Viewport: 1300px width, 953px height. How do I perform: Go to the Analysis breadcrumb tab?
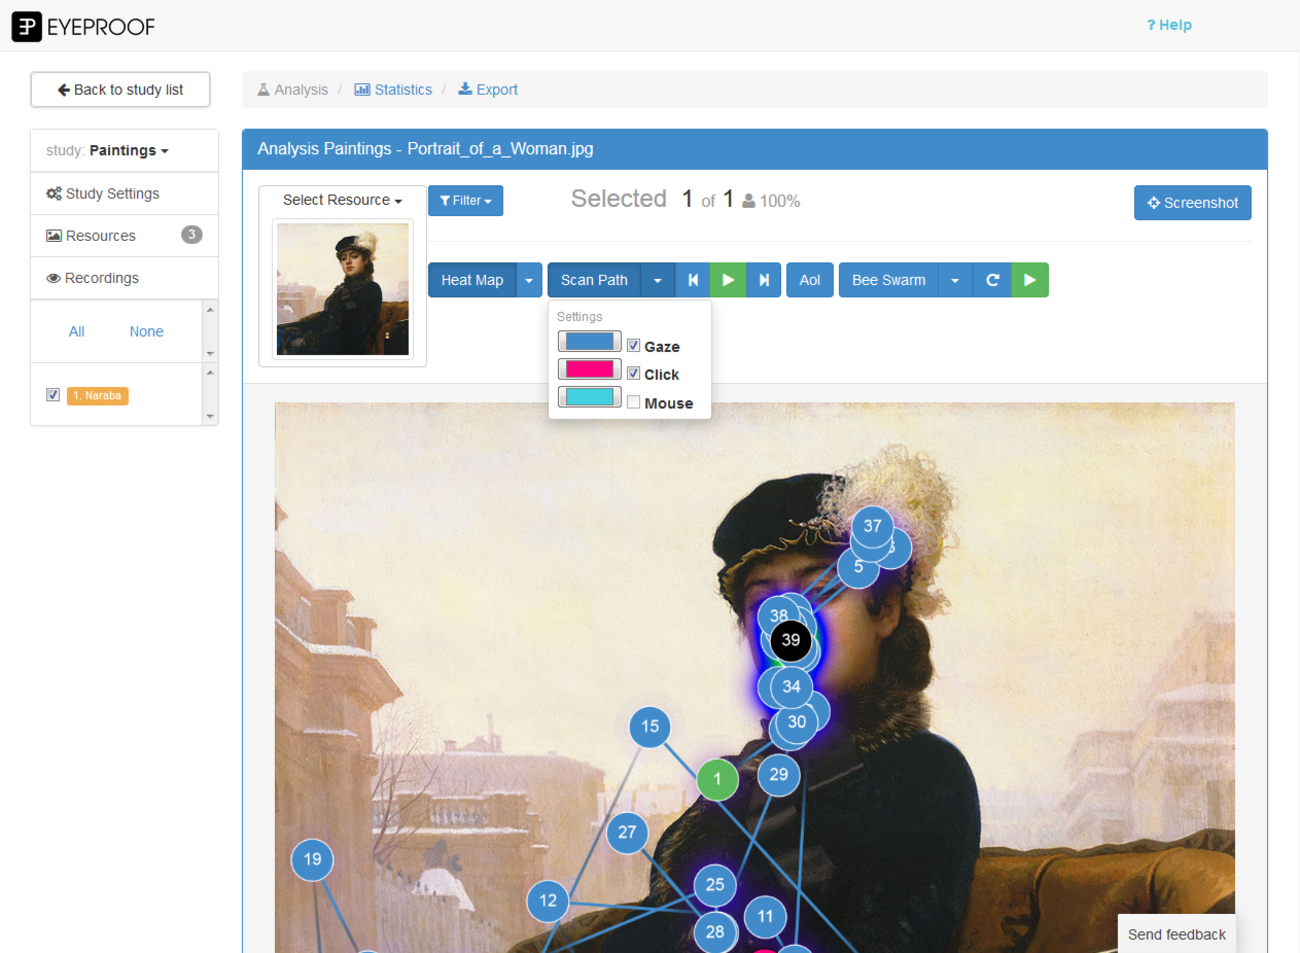coord(292,90)
